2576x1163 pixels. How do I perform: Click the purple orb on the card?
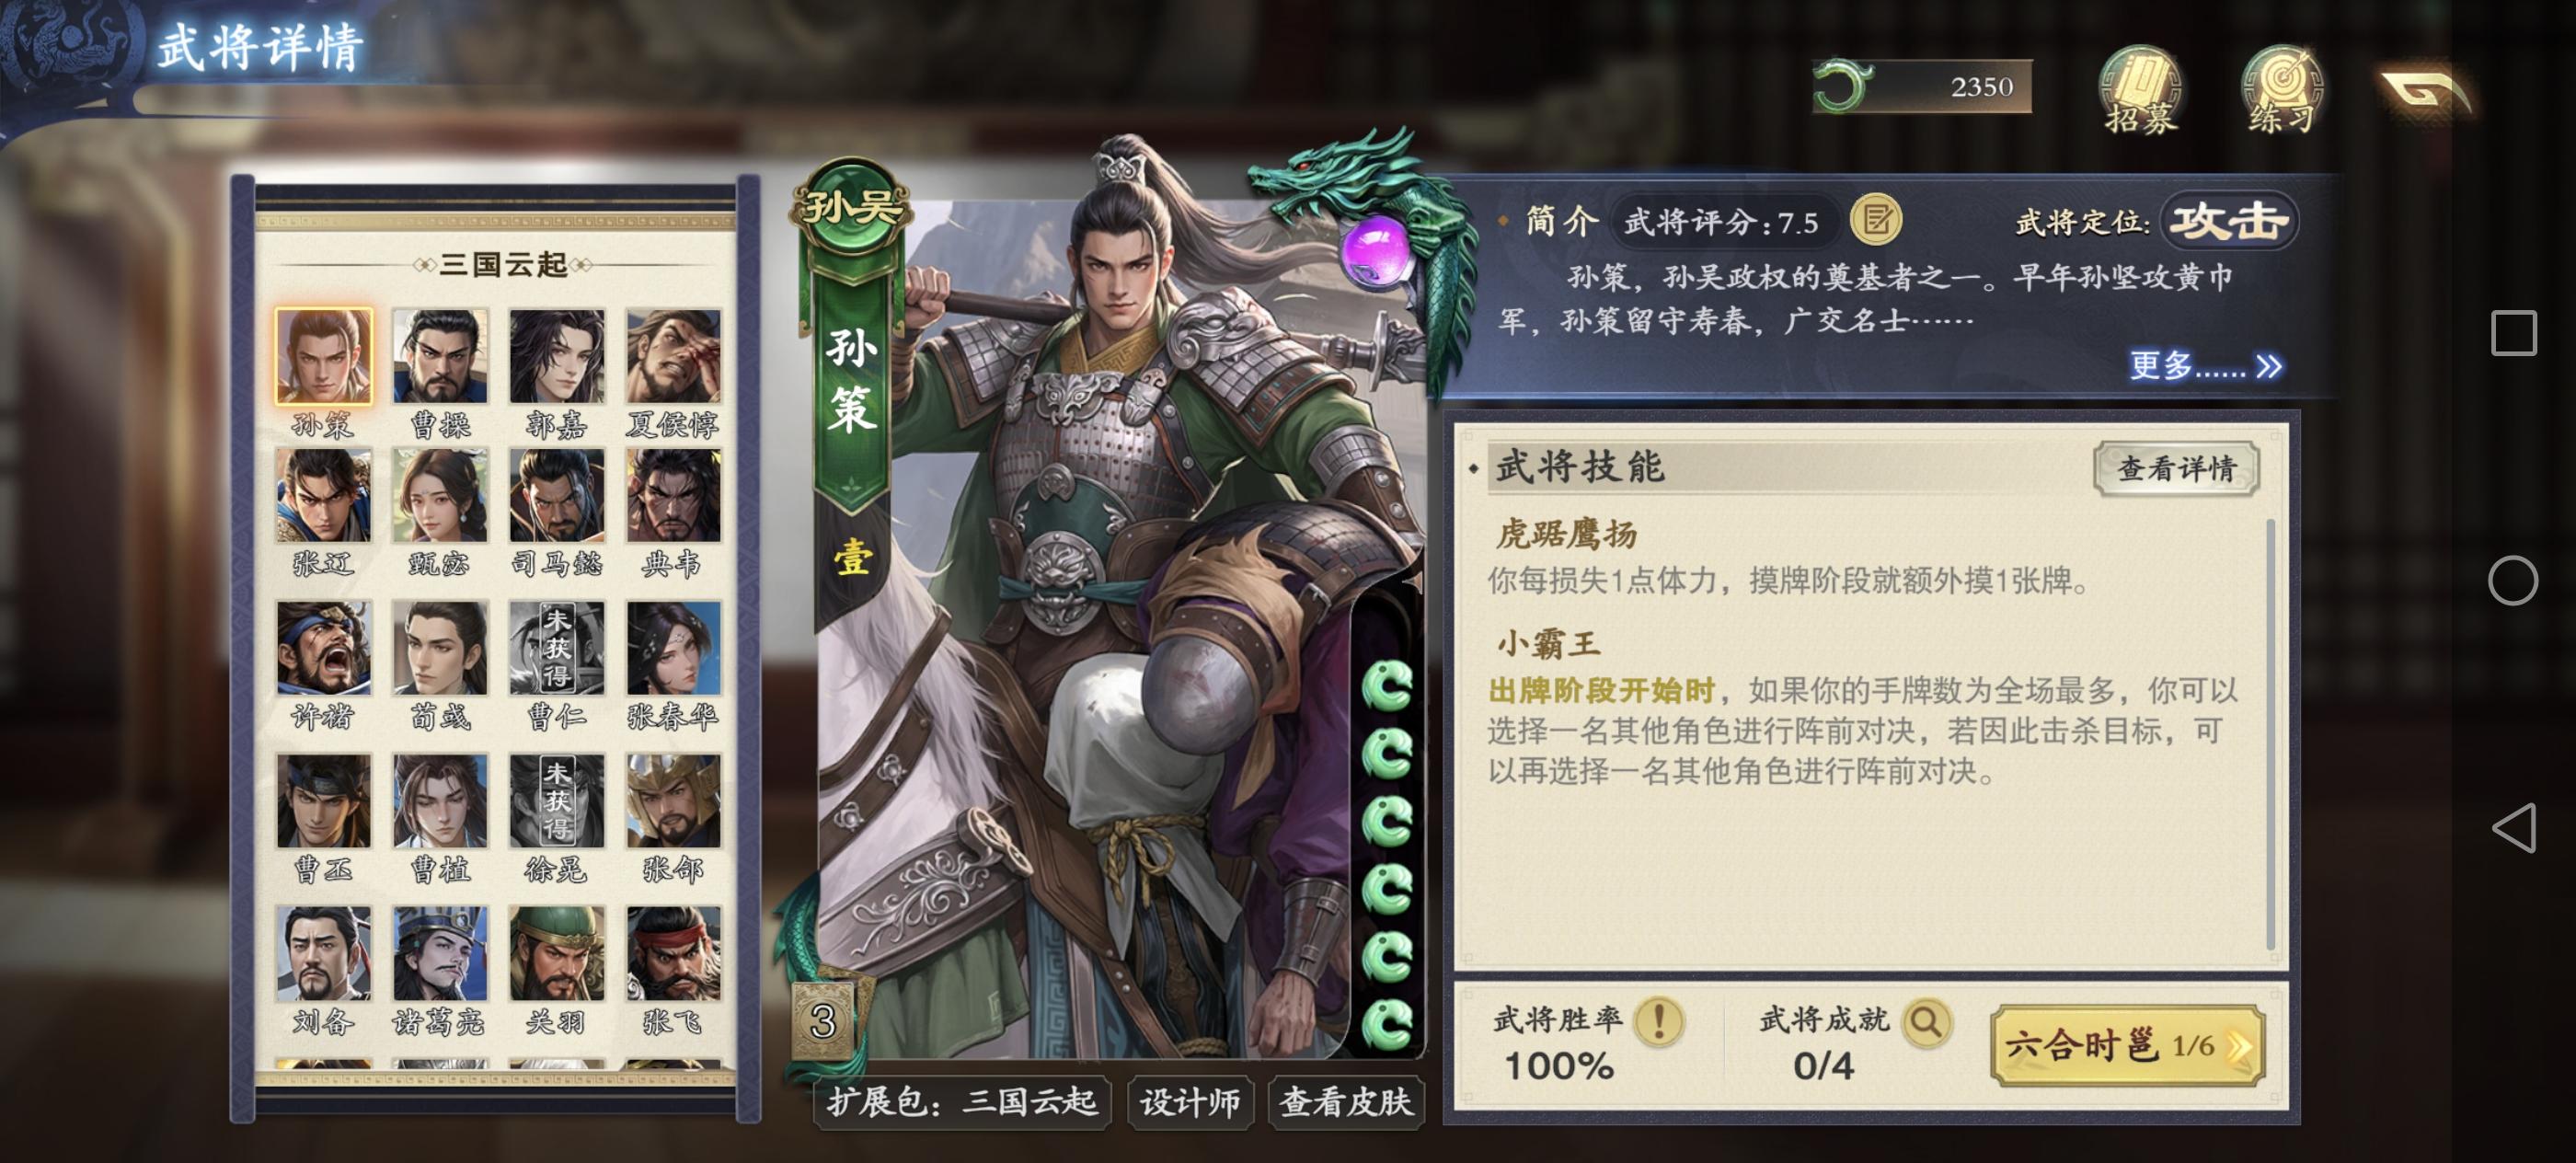1375,249
